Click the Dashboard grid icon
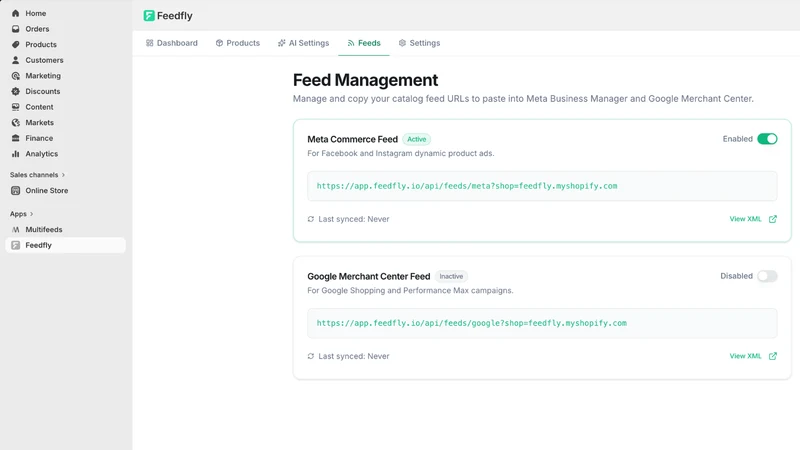The height and width of the screenshot is (450, 800). (149, 43)
